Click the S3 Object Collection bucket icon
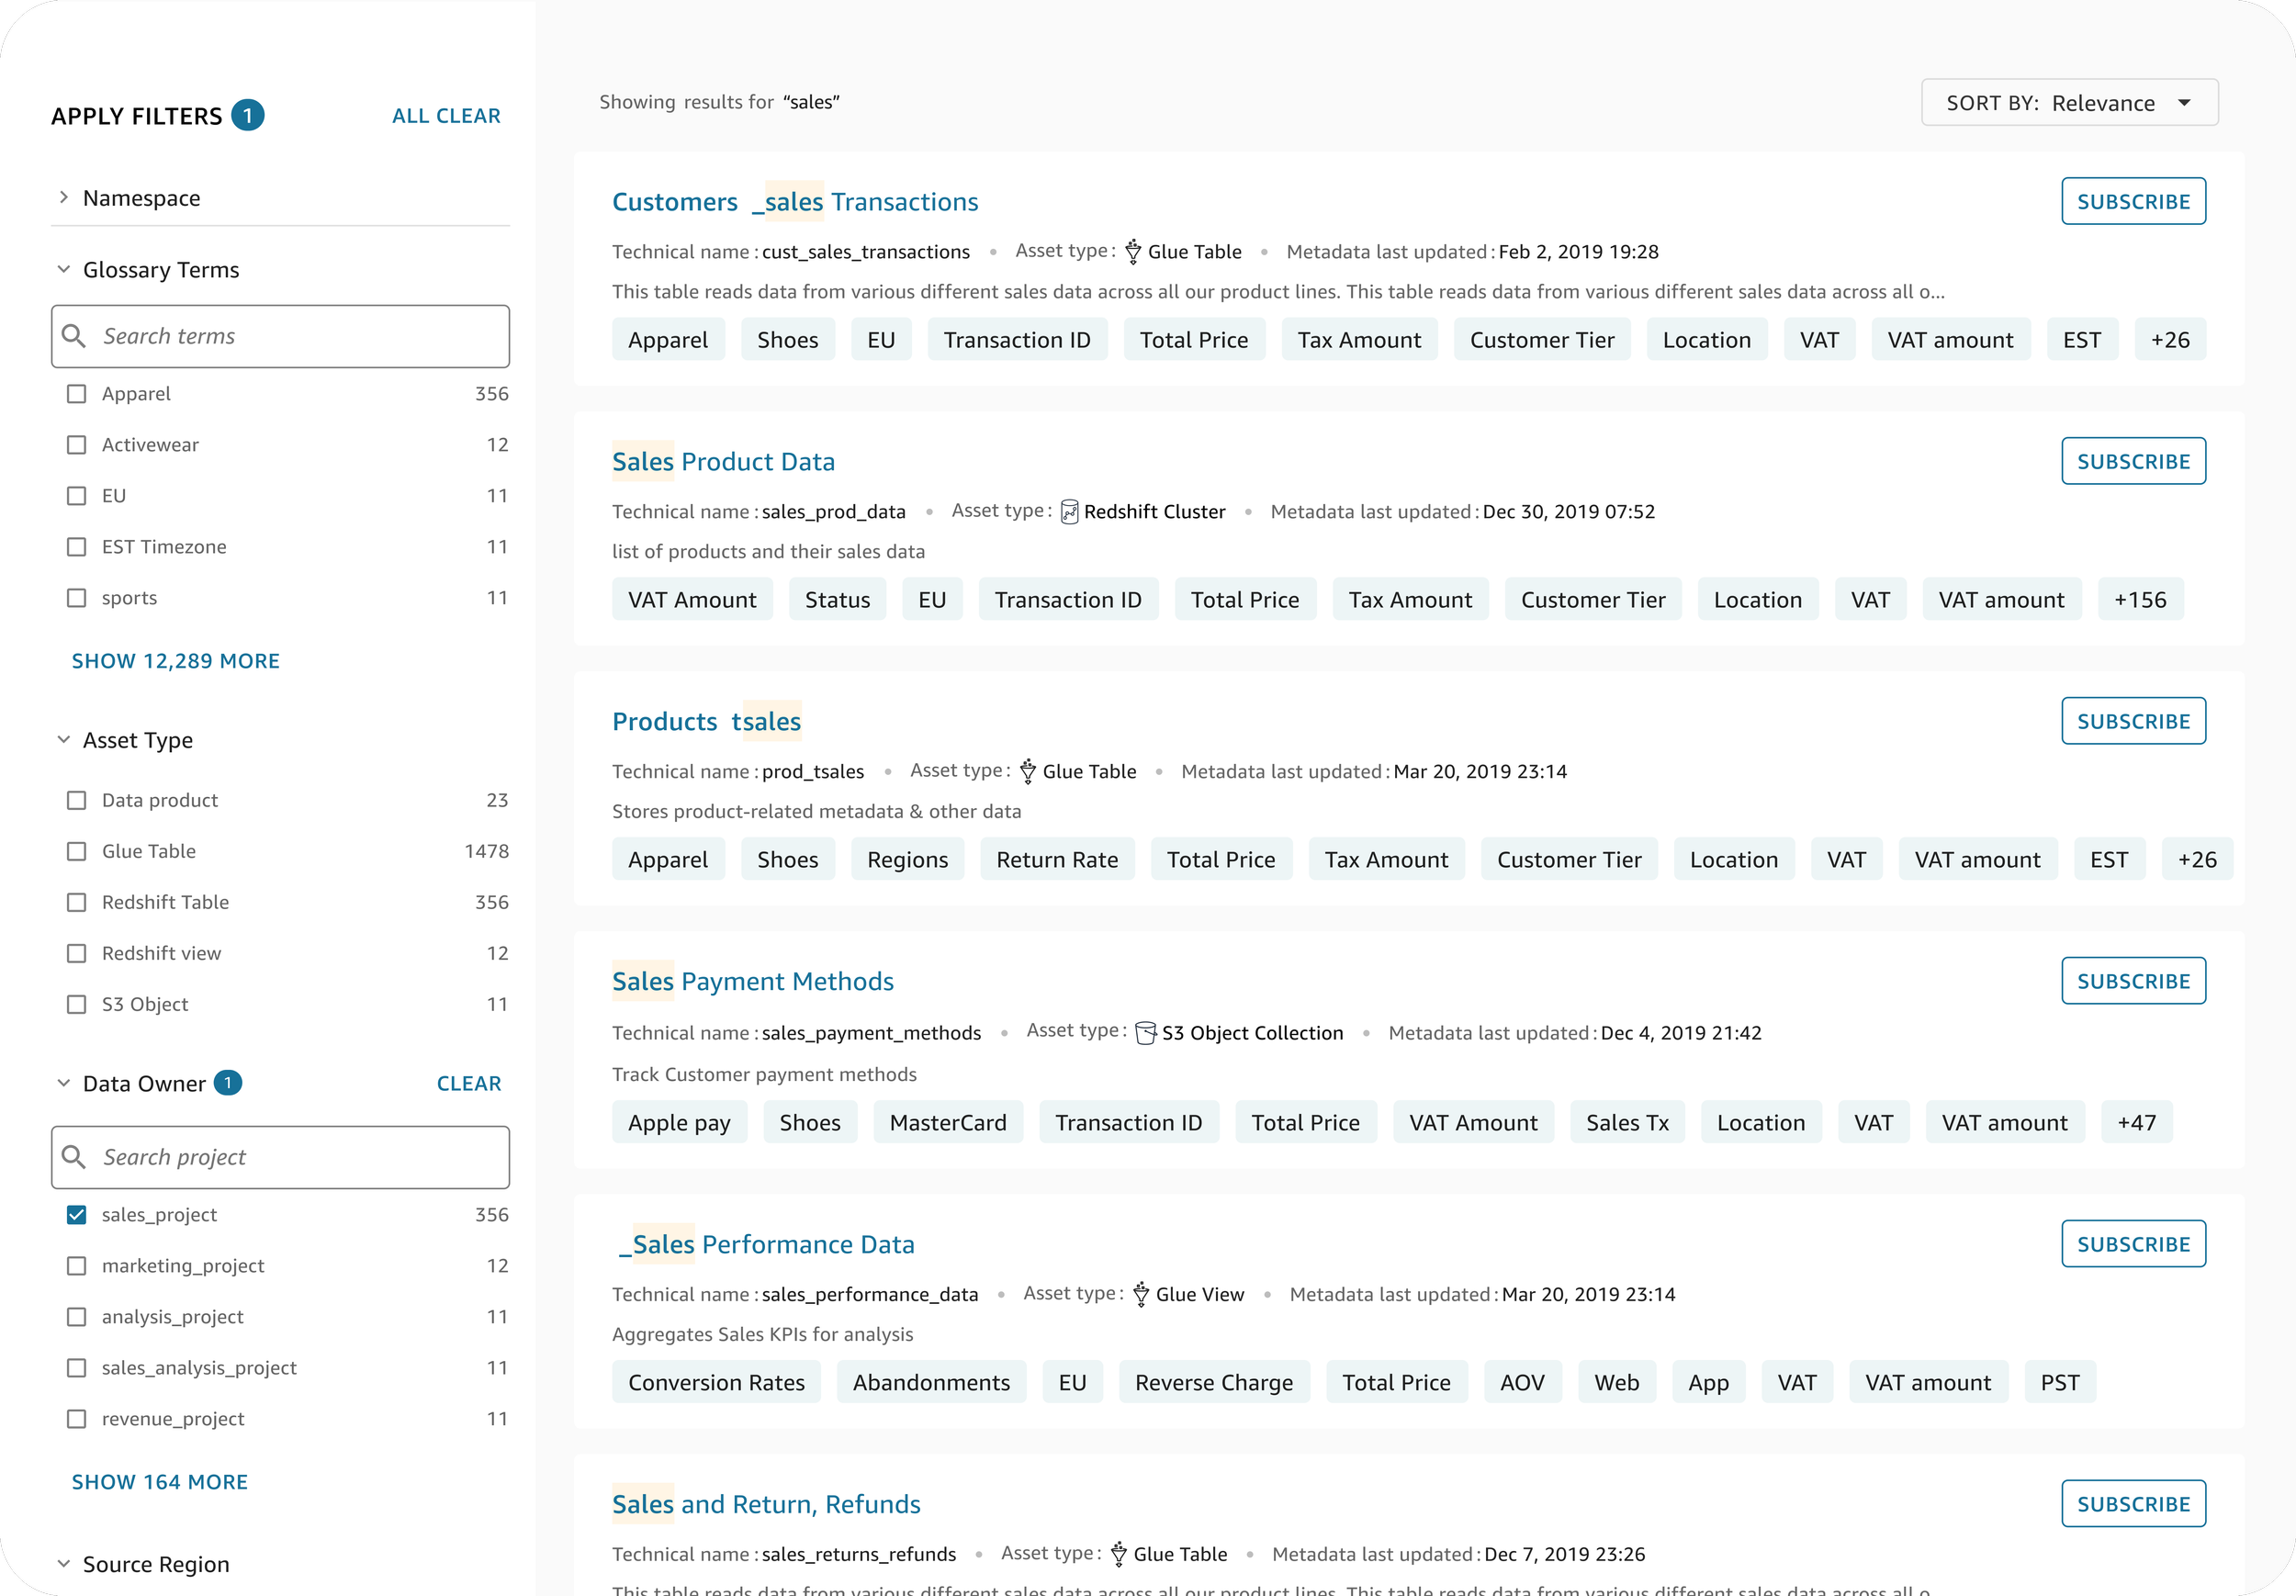The image size is (2296, 1596). click(1146, 1033)
